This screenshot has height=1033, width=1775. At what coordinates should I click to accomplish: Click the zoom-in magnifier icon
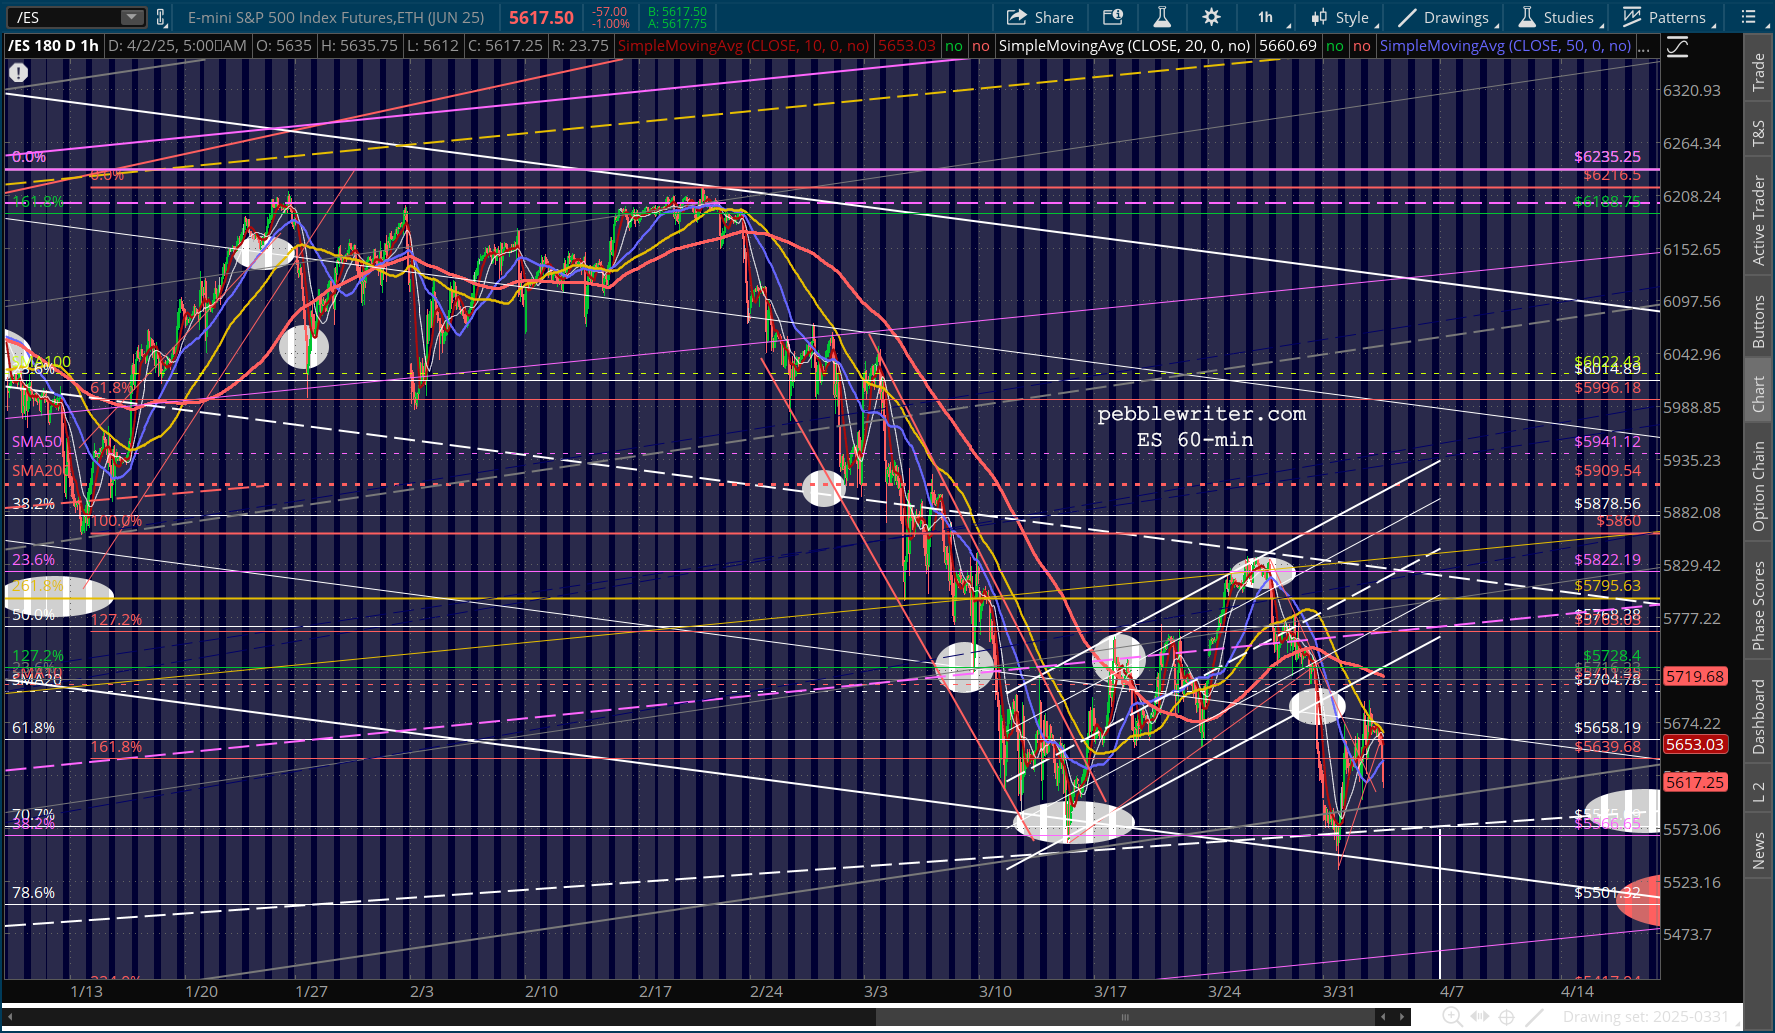pos(1452,1017)
